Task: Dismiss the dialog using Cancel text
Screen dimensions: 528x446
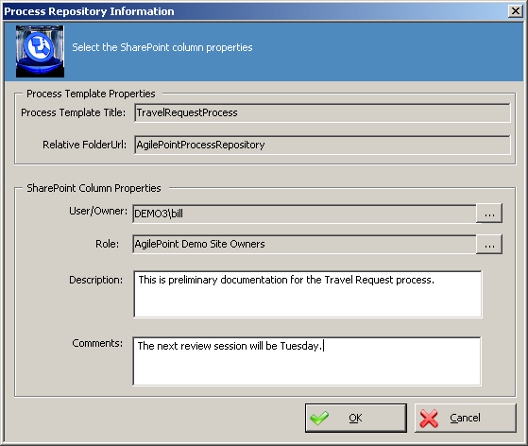Action: coord(465,418)
